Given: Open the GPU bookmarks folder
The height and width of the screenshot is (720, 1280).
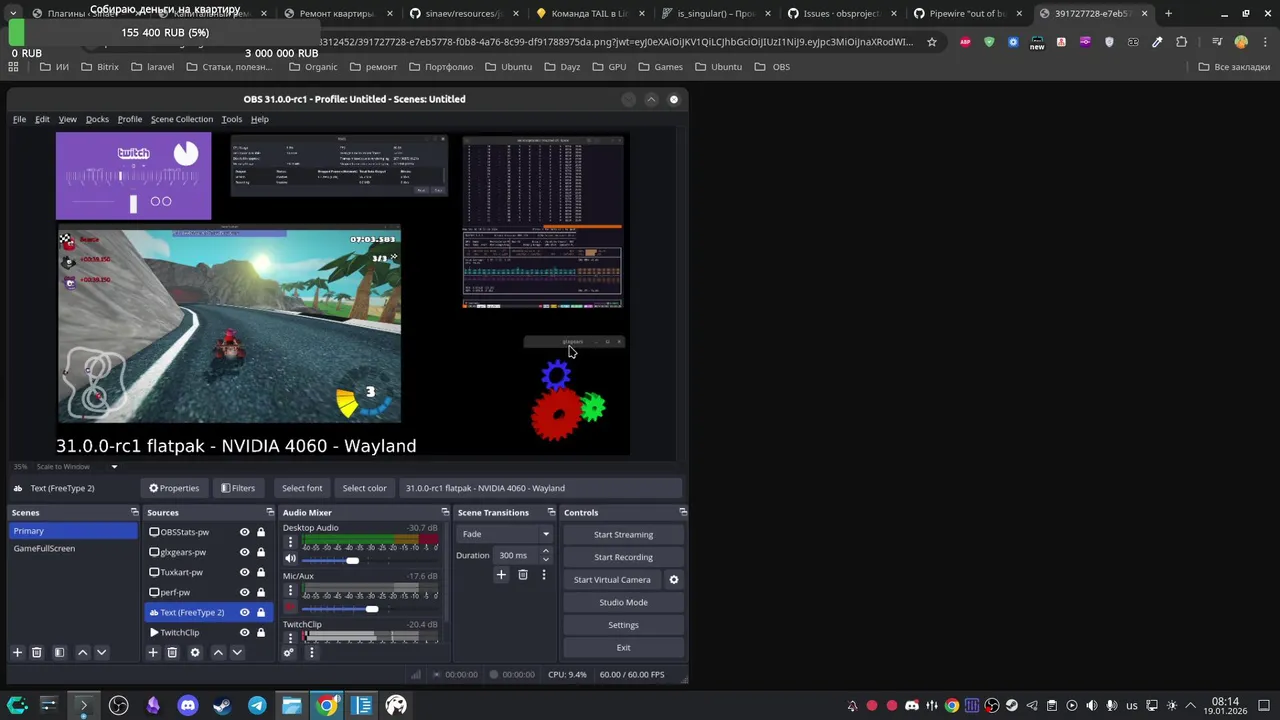Looking at the screenshot, I should 608,67.
